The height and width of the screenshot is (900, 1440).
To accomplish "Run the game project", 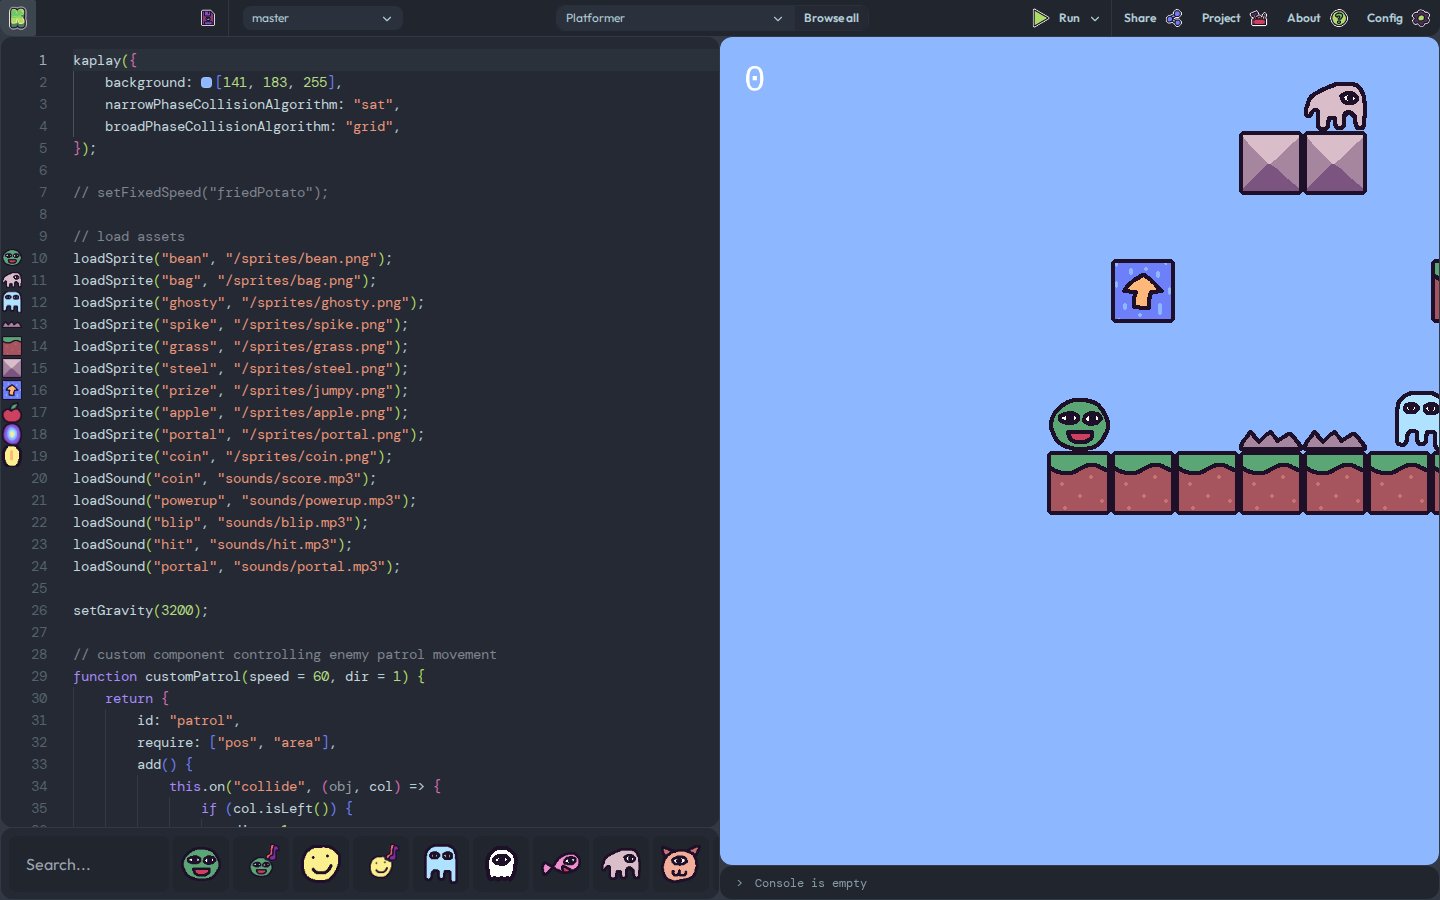I will coord(1056,18).
